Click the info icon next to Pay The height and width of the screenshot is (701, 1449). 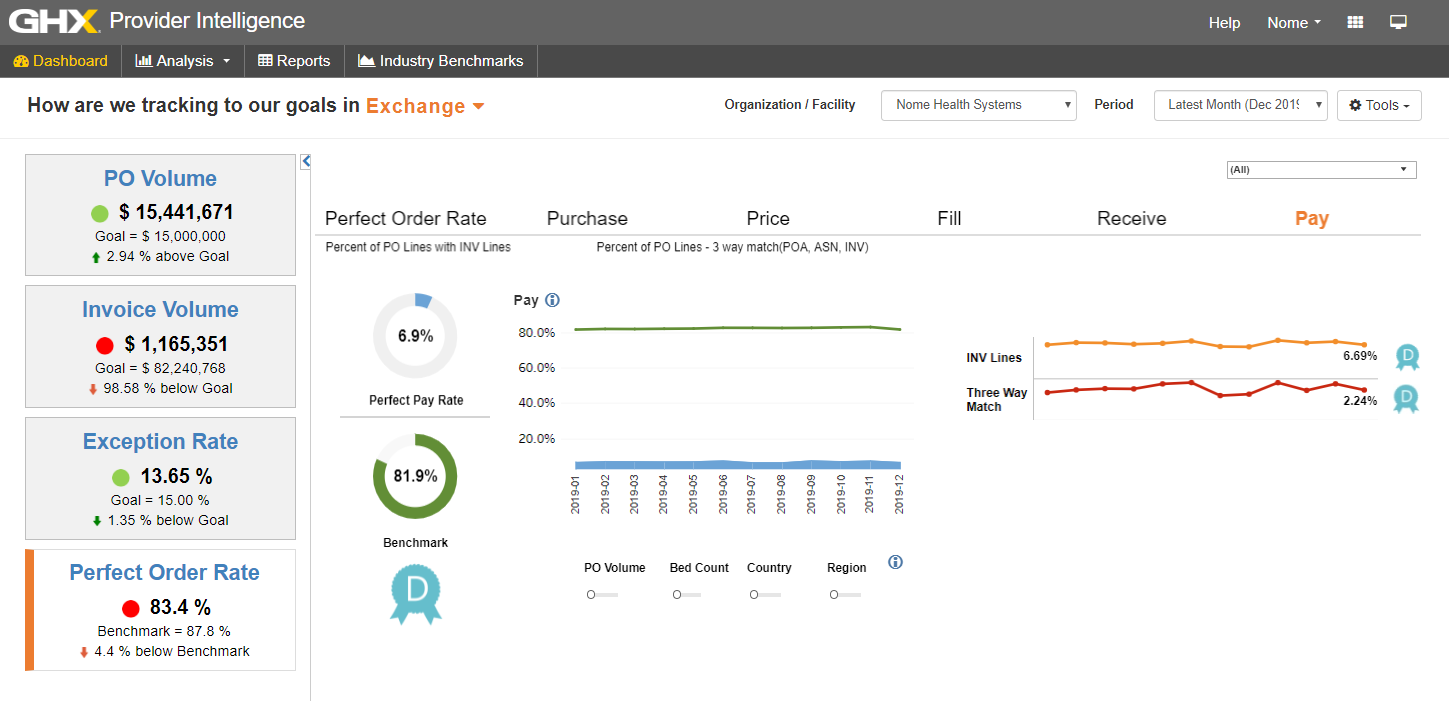[552, 300]
